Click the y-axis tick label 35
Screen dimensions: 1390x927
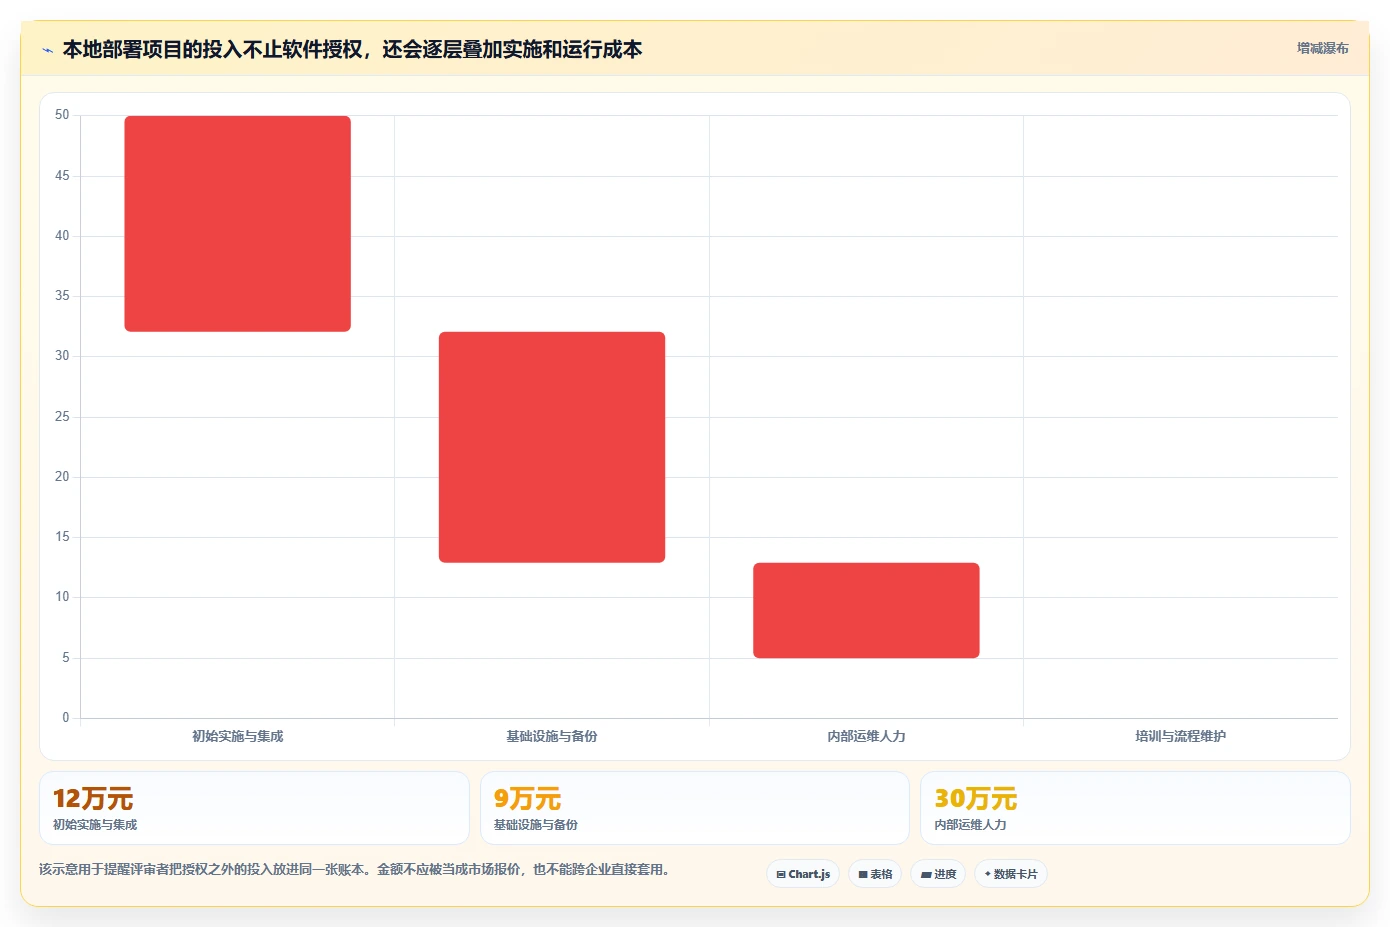click(x=62, y=296)
